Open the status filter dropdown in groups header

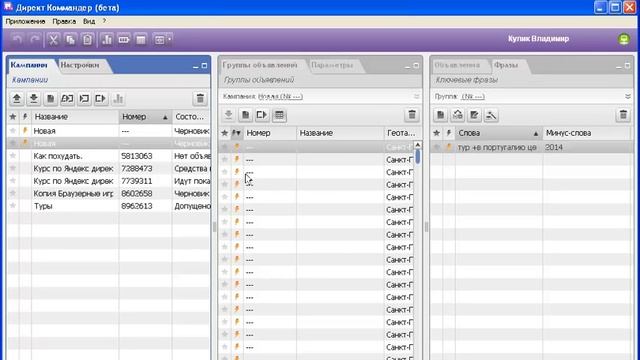[x=236, y=133]
